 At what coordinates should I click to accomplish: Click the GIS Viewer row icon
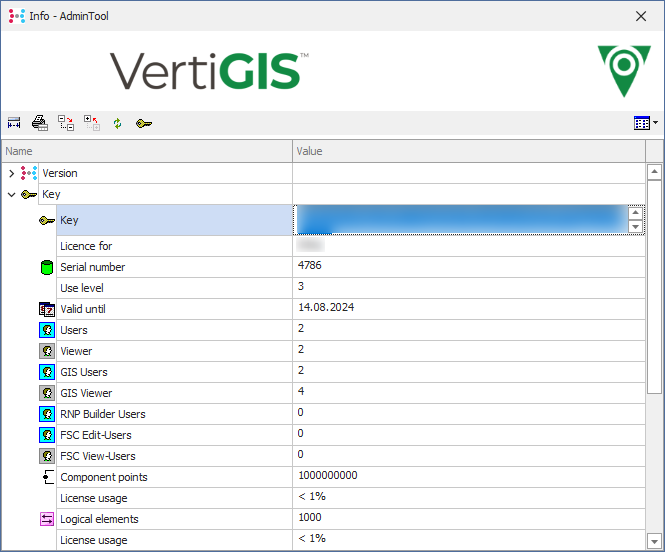click(x=47, y=393)
